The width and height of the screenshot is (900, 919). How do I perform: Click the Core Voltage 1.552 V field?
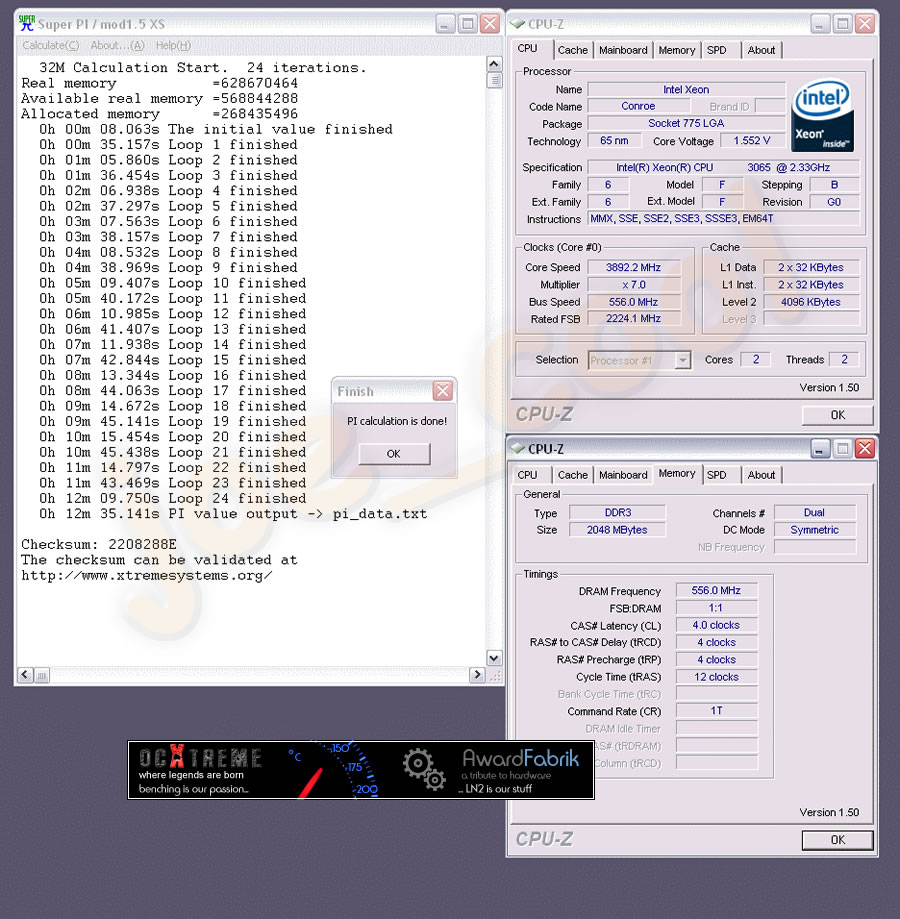coord(752,141)
